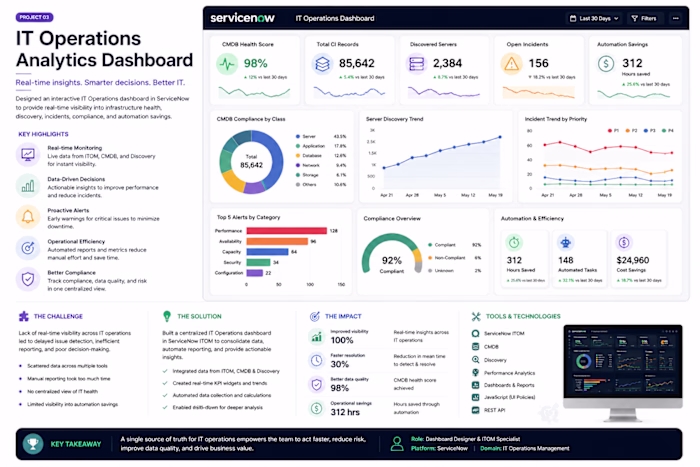The height and width of the screenshot is (467, 700).
Task: Click the REST API tool entry
Action: [488, 410]
